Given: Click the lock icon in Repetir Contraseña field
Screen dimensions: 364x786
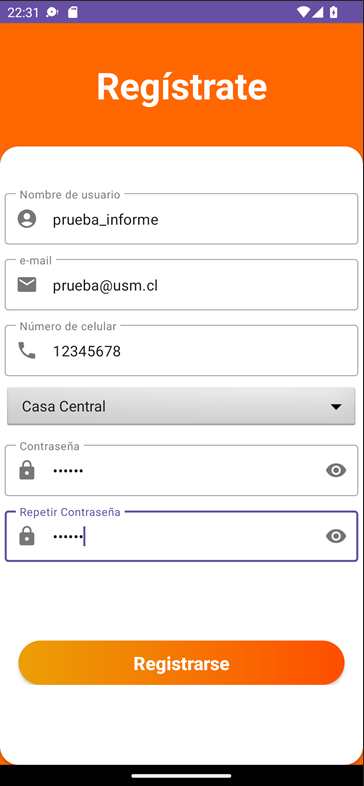Looking at the screenshot, I should coord(27,536).
